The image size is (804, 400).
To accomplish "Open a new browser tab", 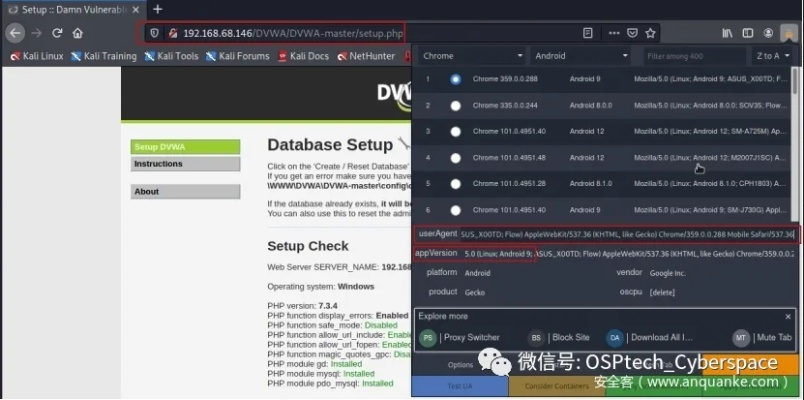I will (x=157, y=9).
